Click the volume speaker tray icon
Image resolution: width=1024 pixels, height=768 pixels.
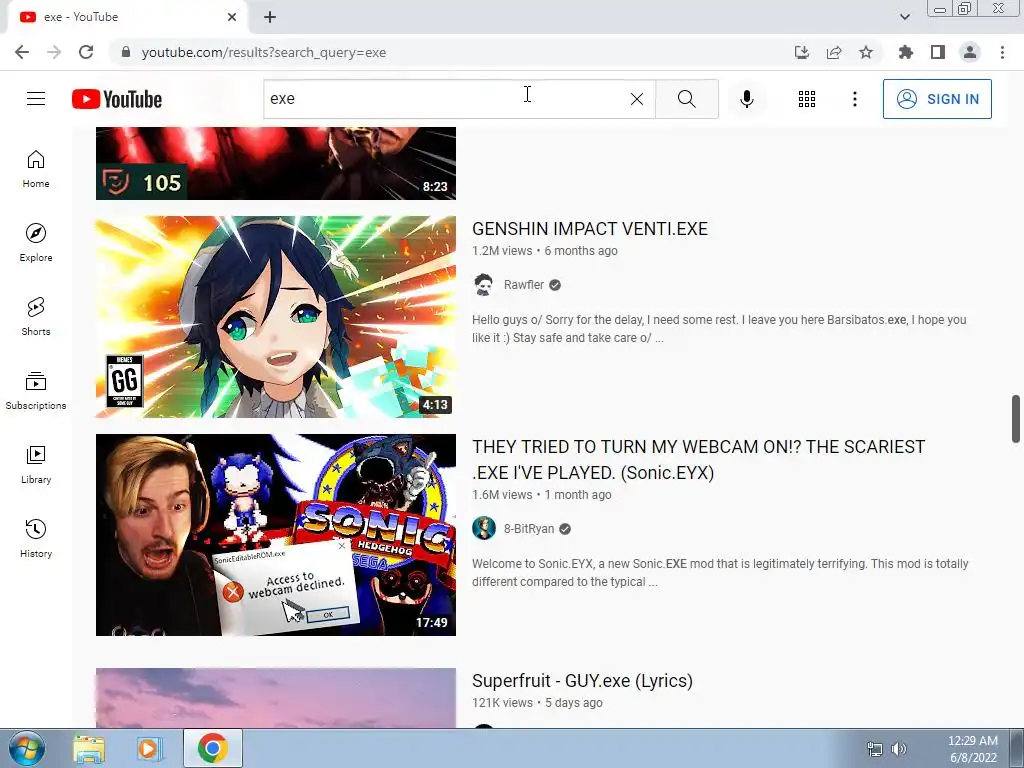[899, 749]
